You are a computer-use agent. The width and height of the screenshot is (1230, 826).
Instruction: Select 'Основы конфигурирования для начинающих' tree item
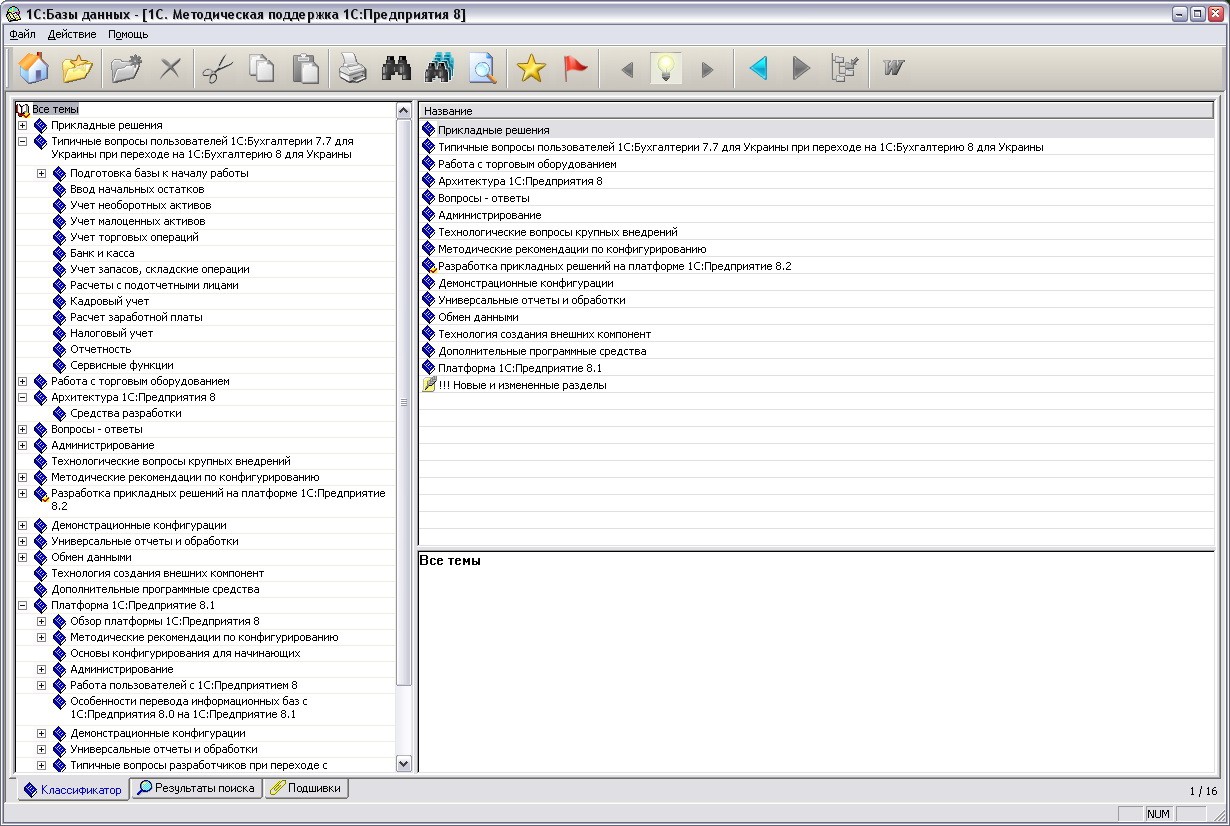[185, 653]
